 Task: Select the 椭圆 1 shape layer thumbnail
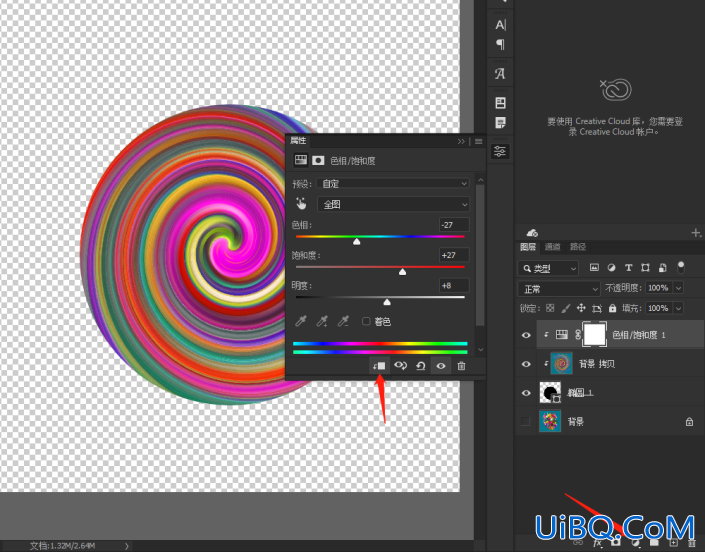(x=550, y=392)
